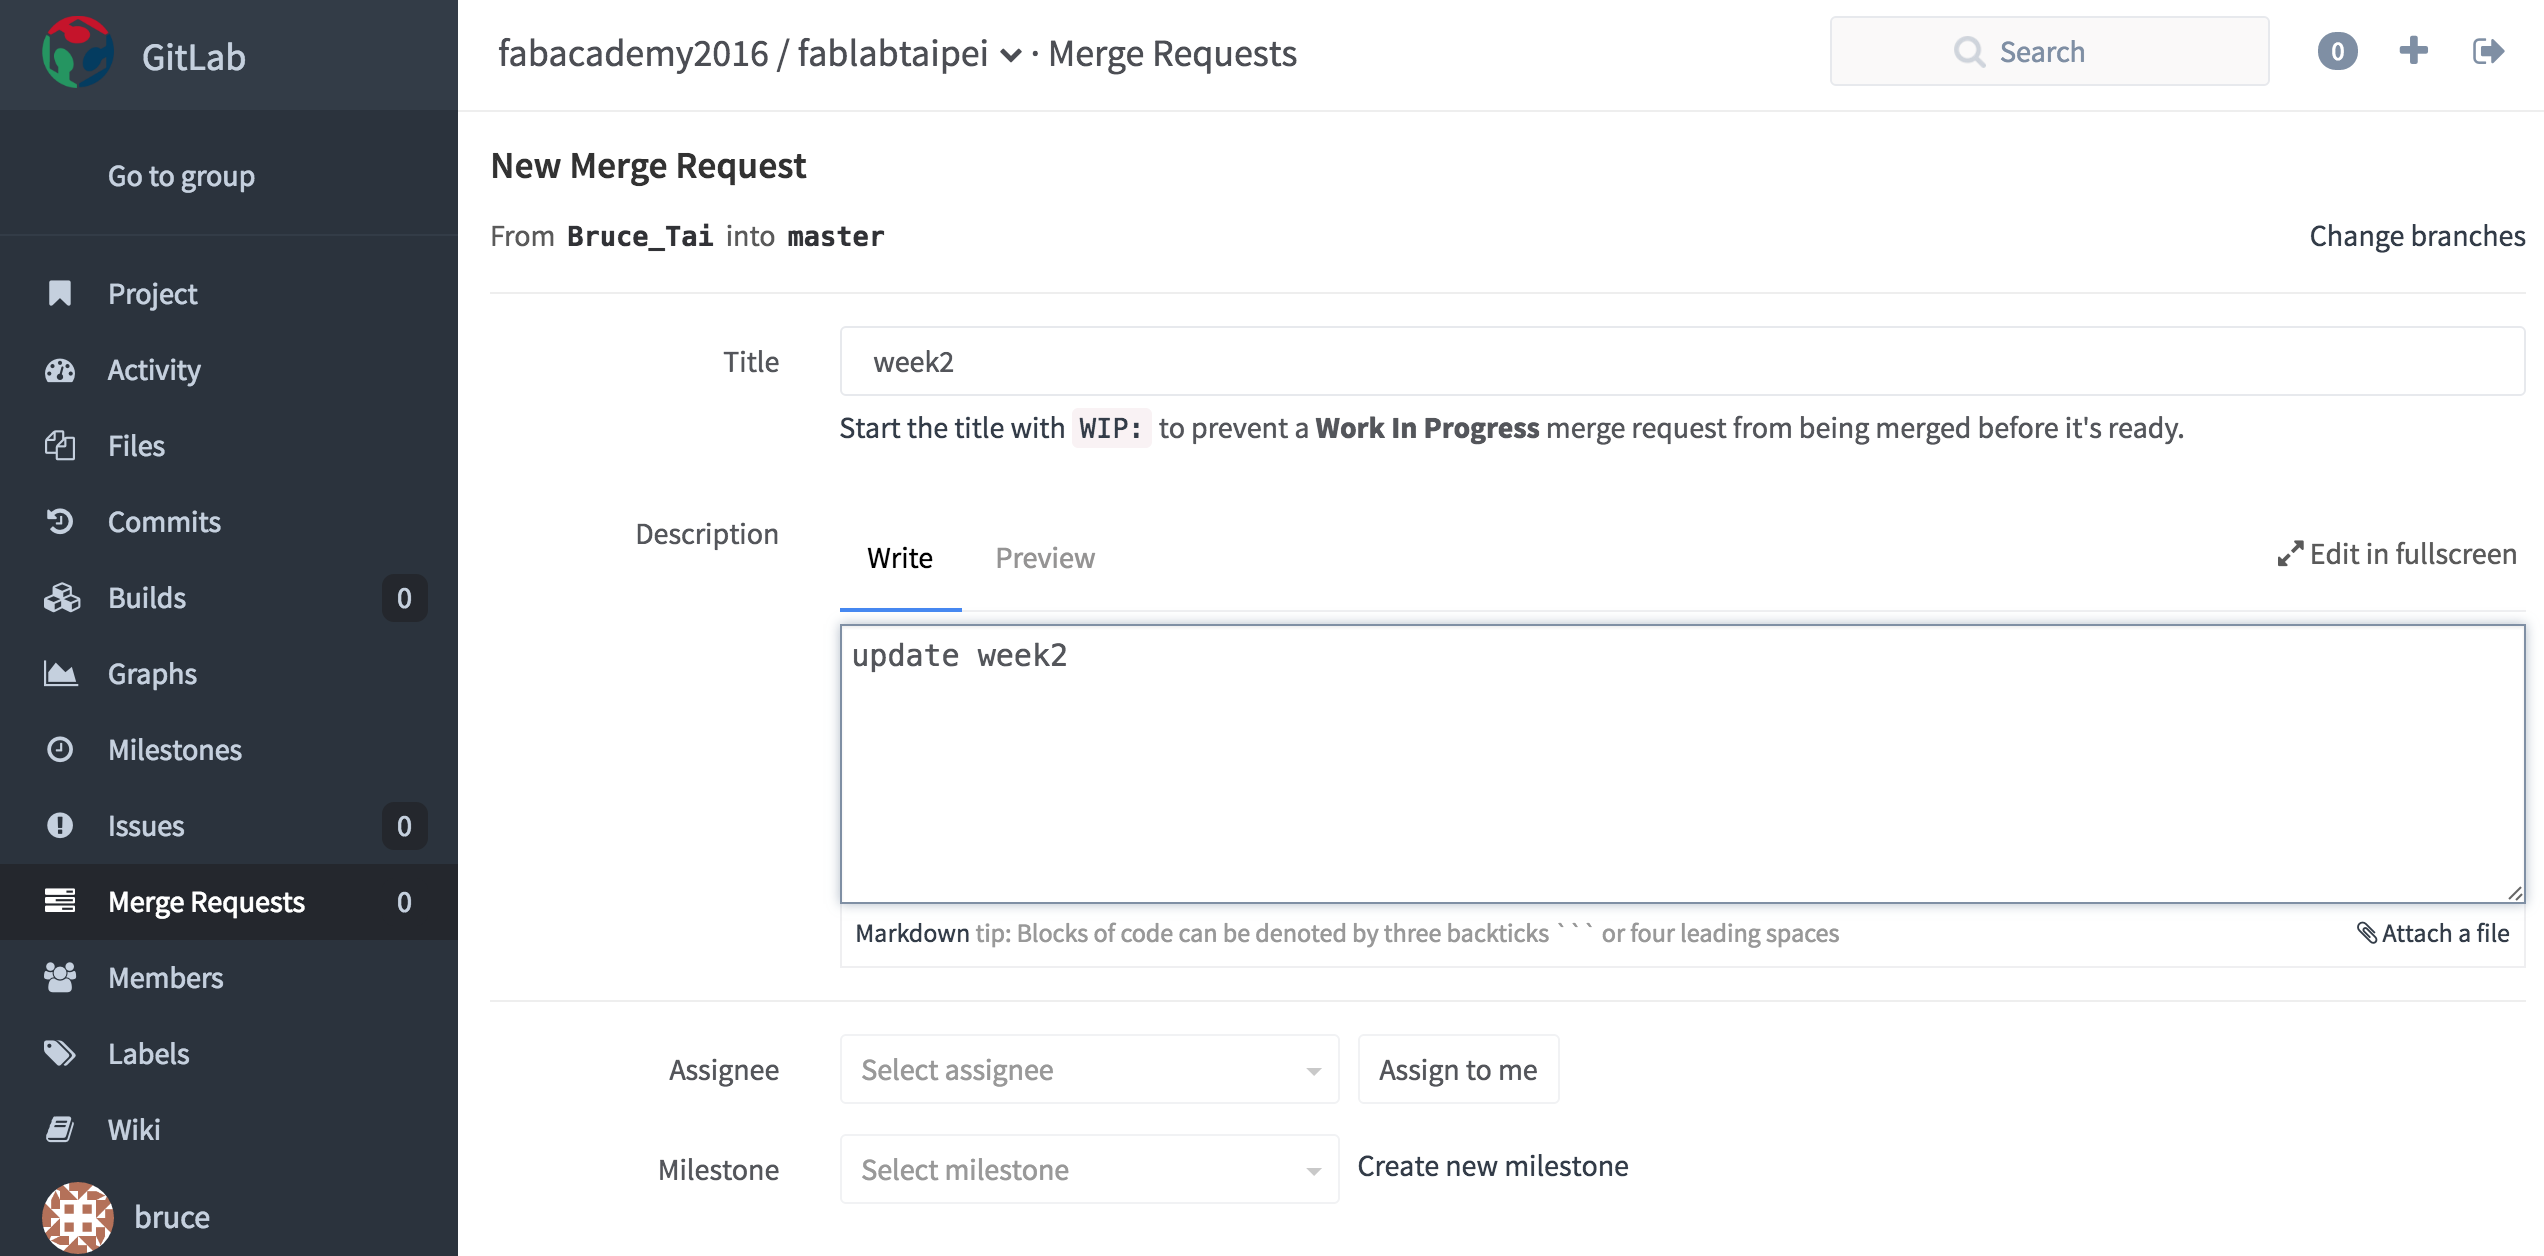The image size is (2544, 1256).
Task: Expand the fablabtaipei project chevron
Action: tap(1010, 56)
